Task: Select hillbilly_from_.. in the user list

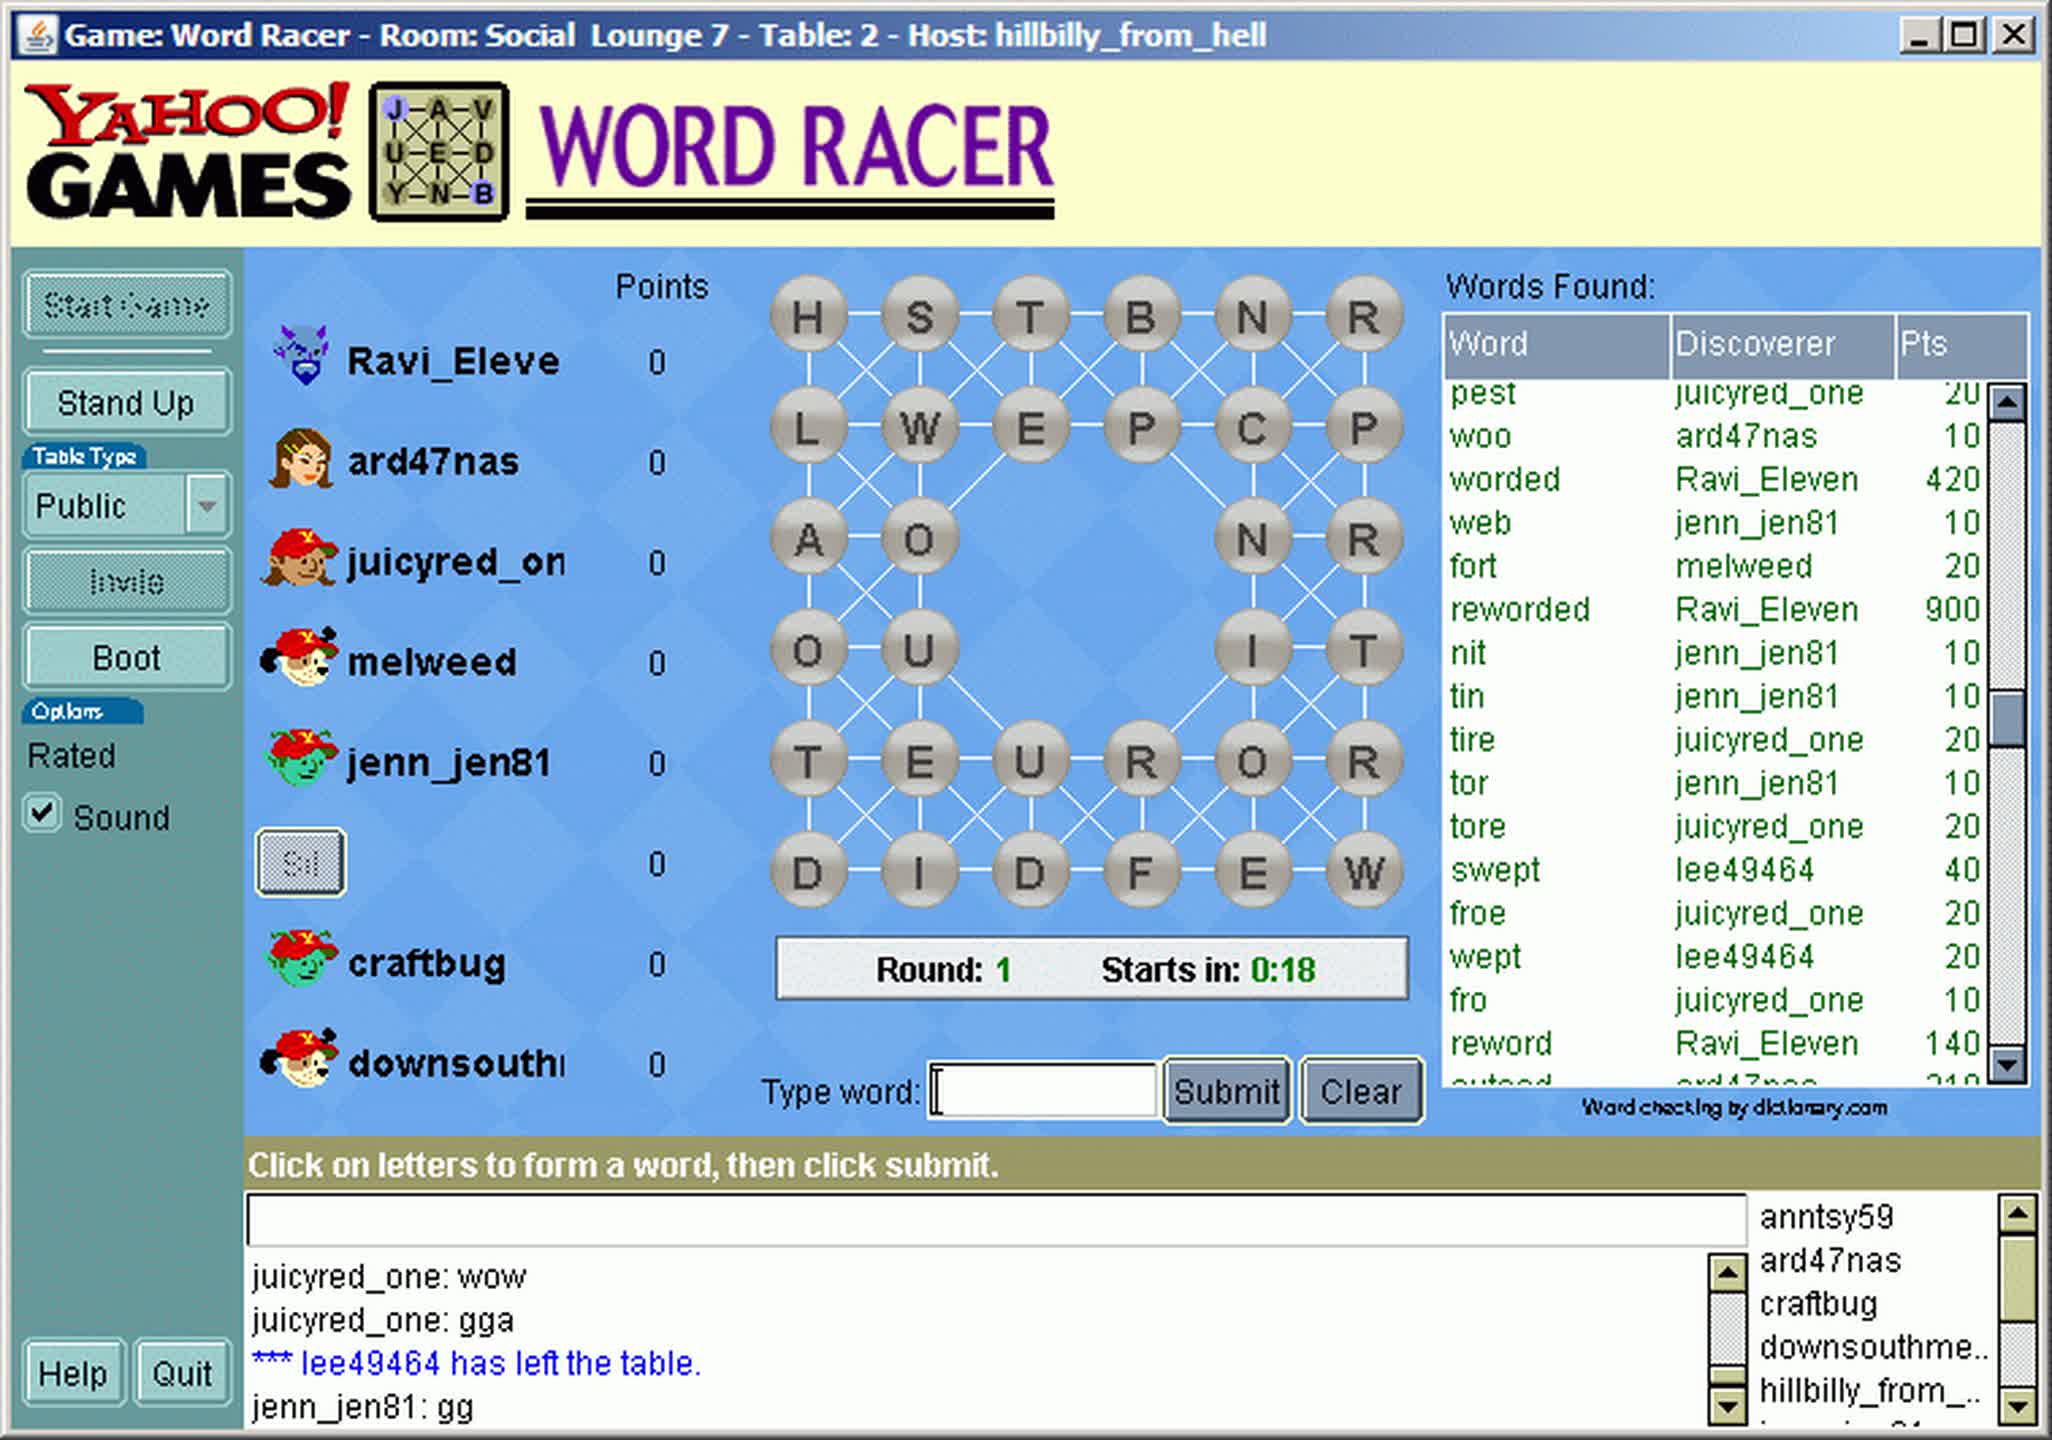Action: point(1869,1390)
